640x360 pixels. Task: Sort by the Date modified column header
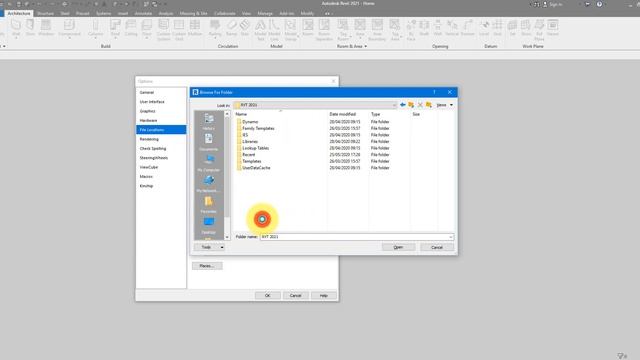coord(342,114)
